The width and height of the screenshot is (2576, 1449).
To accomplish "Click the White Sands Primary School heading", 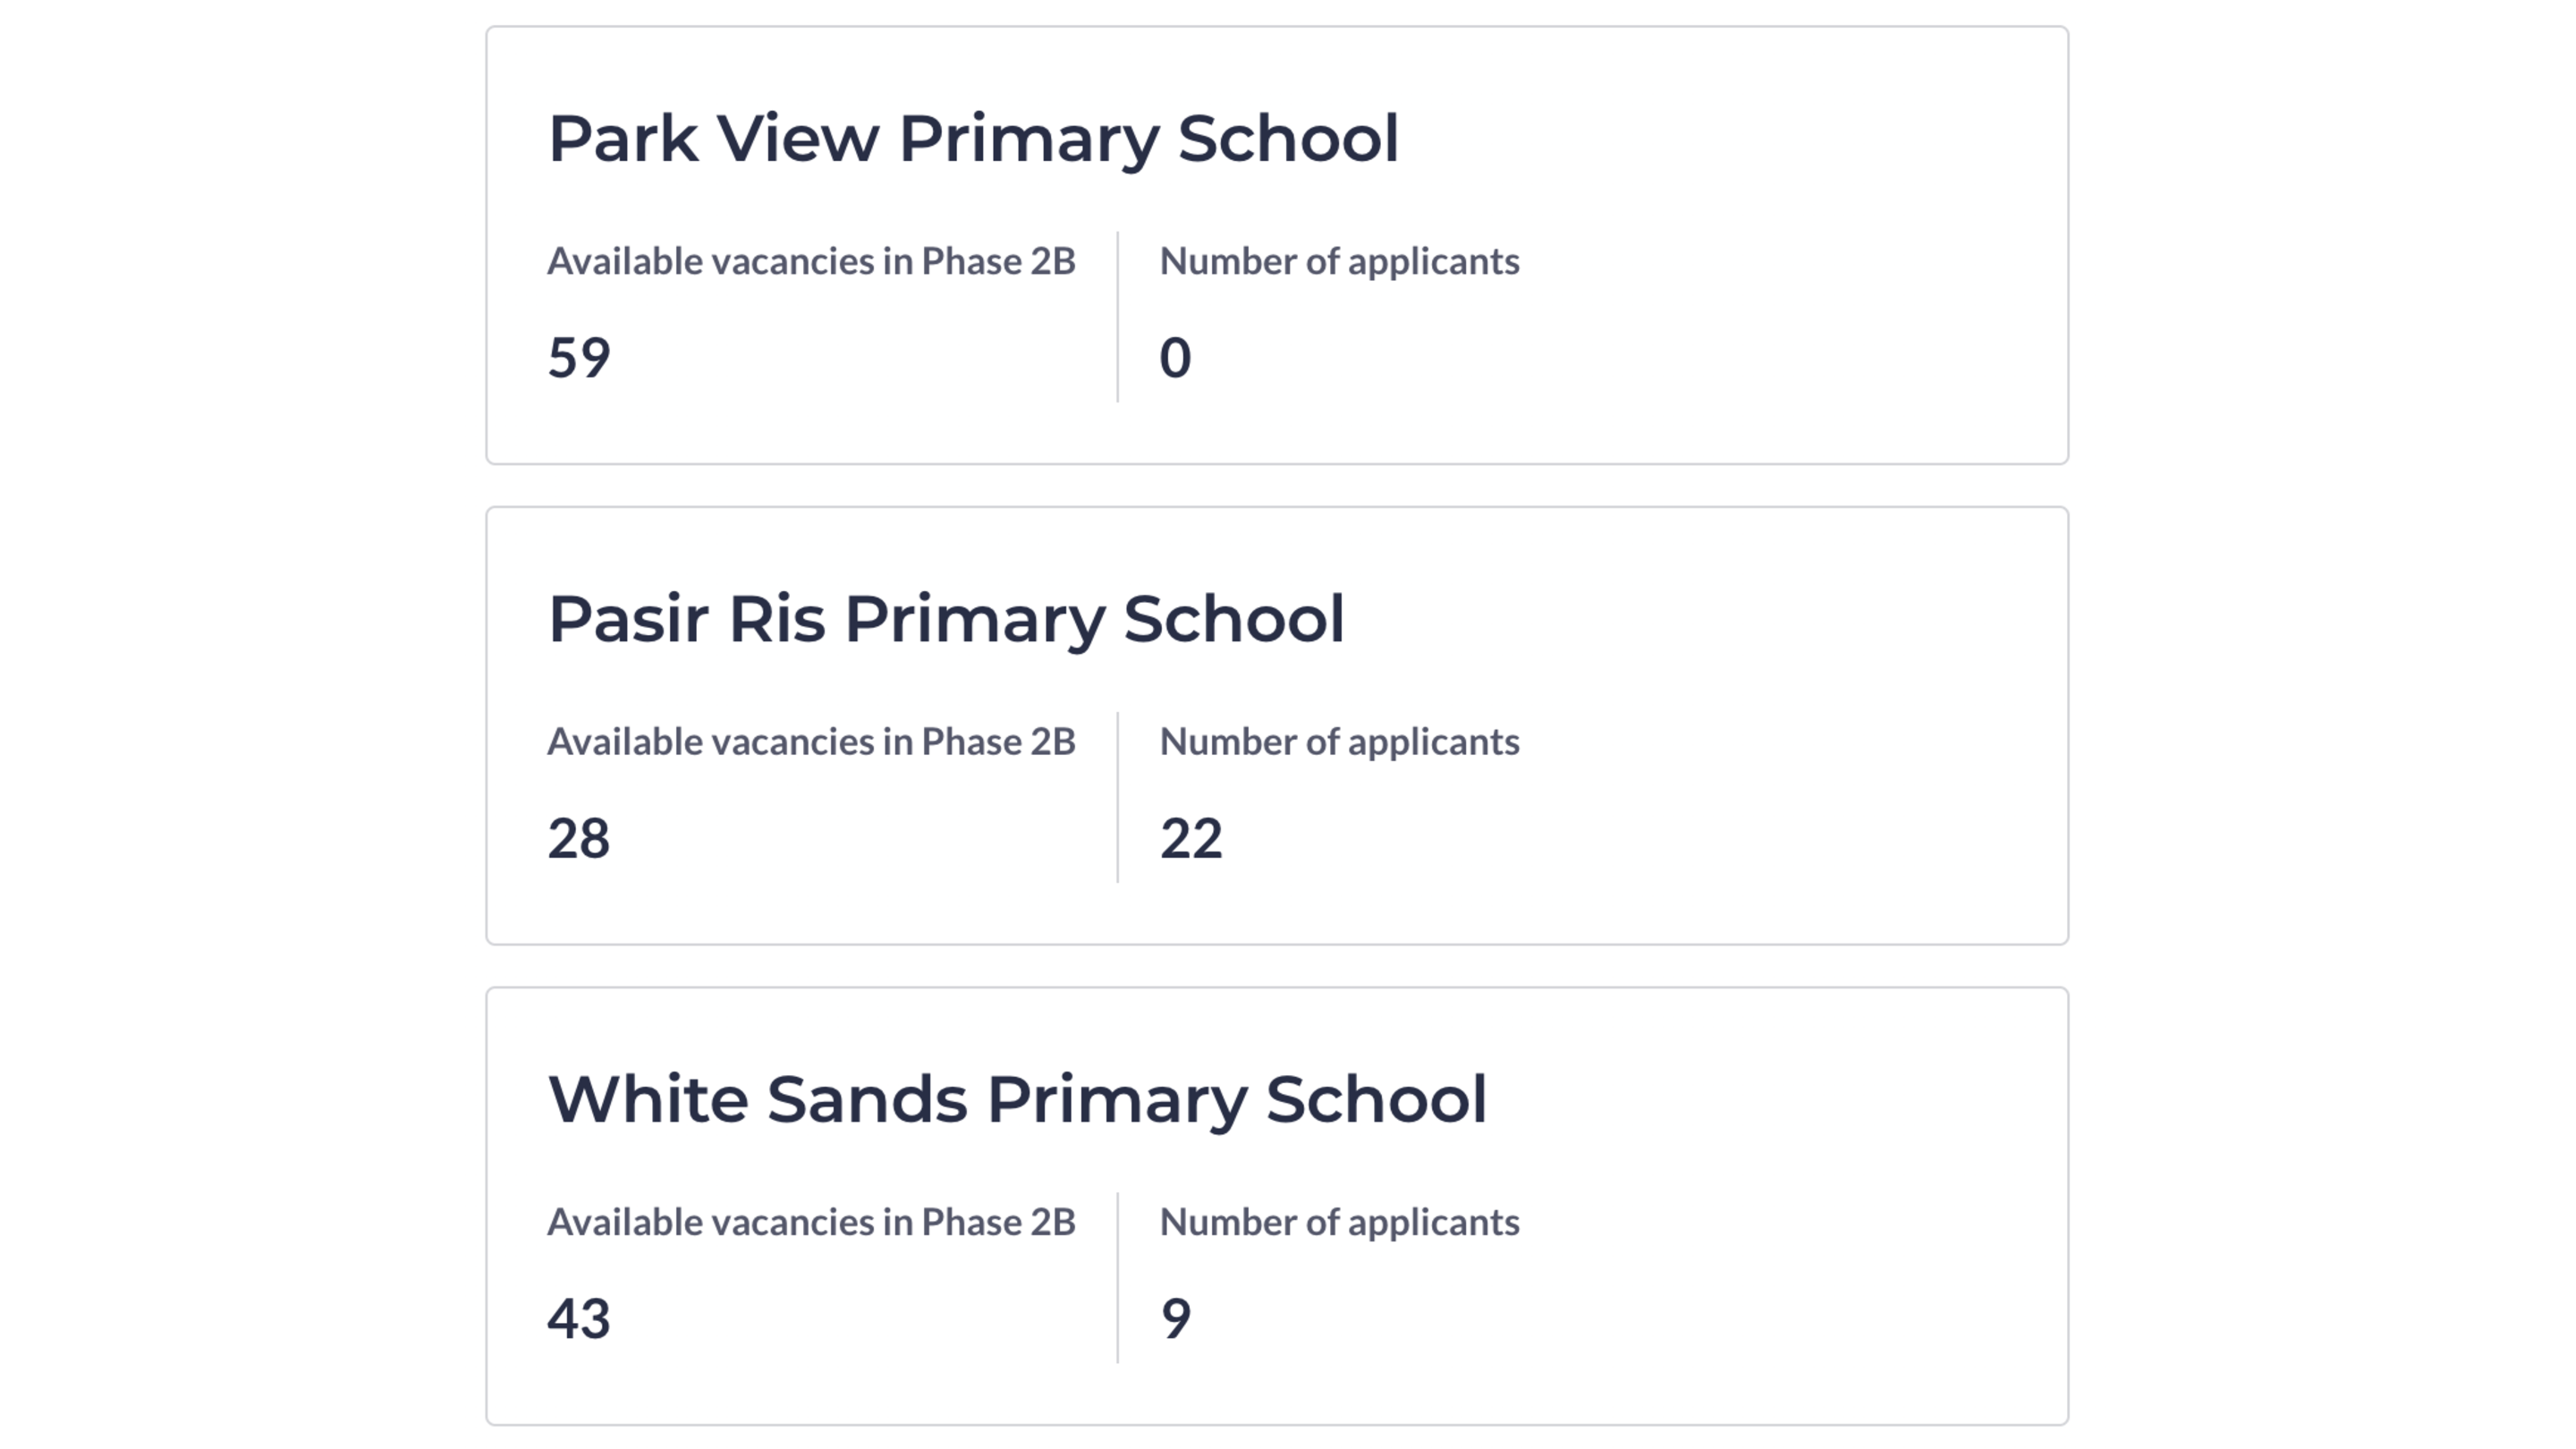I will coord(1017,1100).
